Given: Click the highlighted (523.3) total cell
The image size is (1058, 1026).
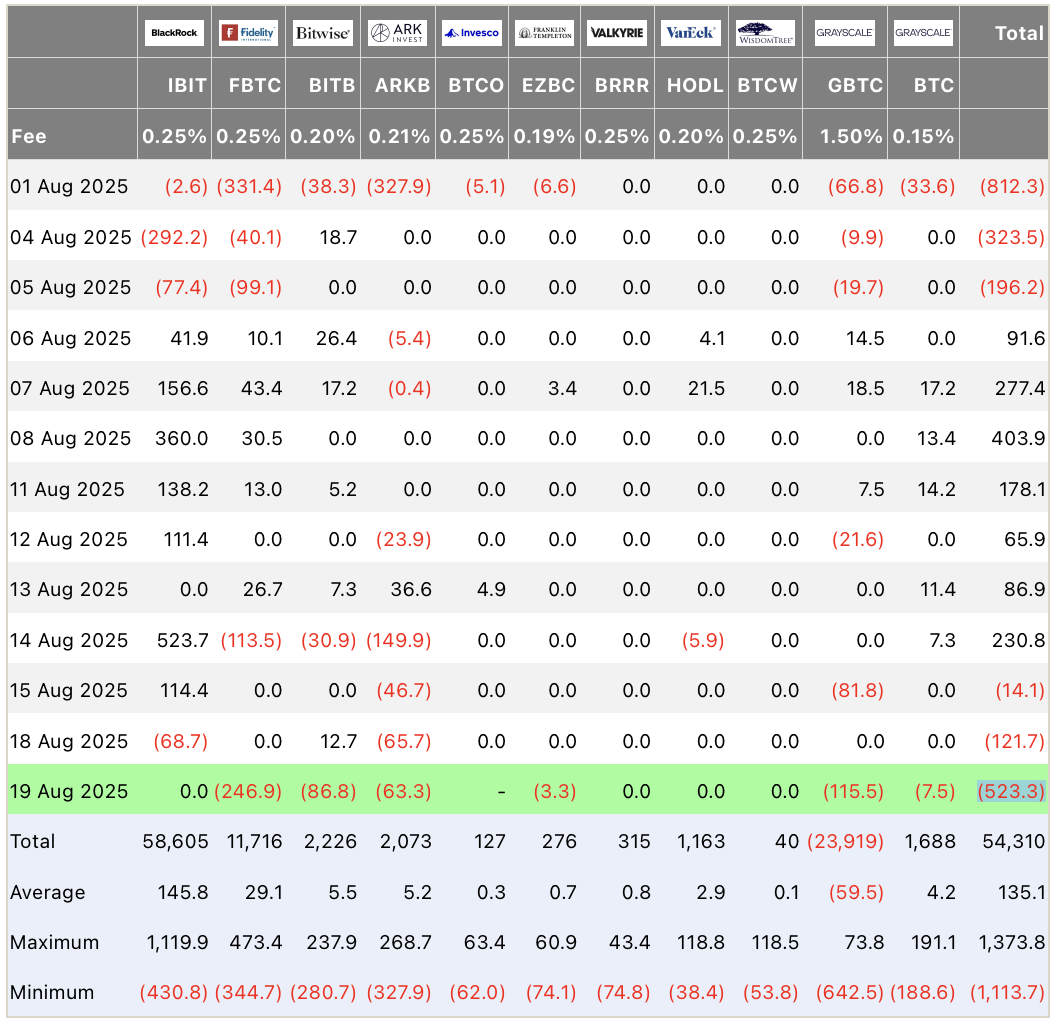Looking at the screenshot, I should (x=1011, y=791).
